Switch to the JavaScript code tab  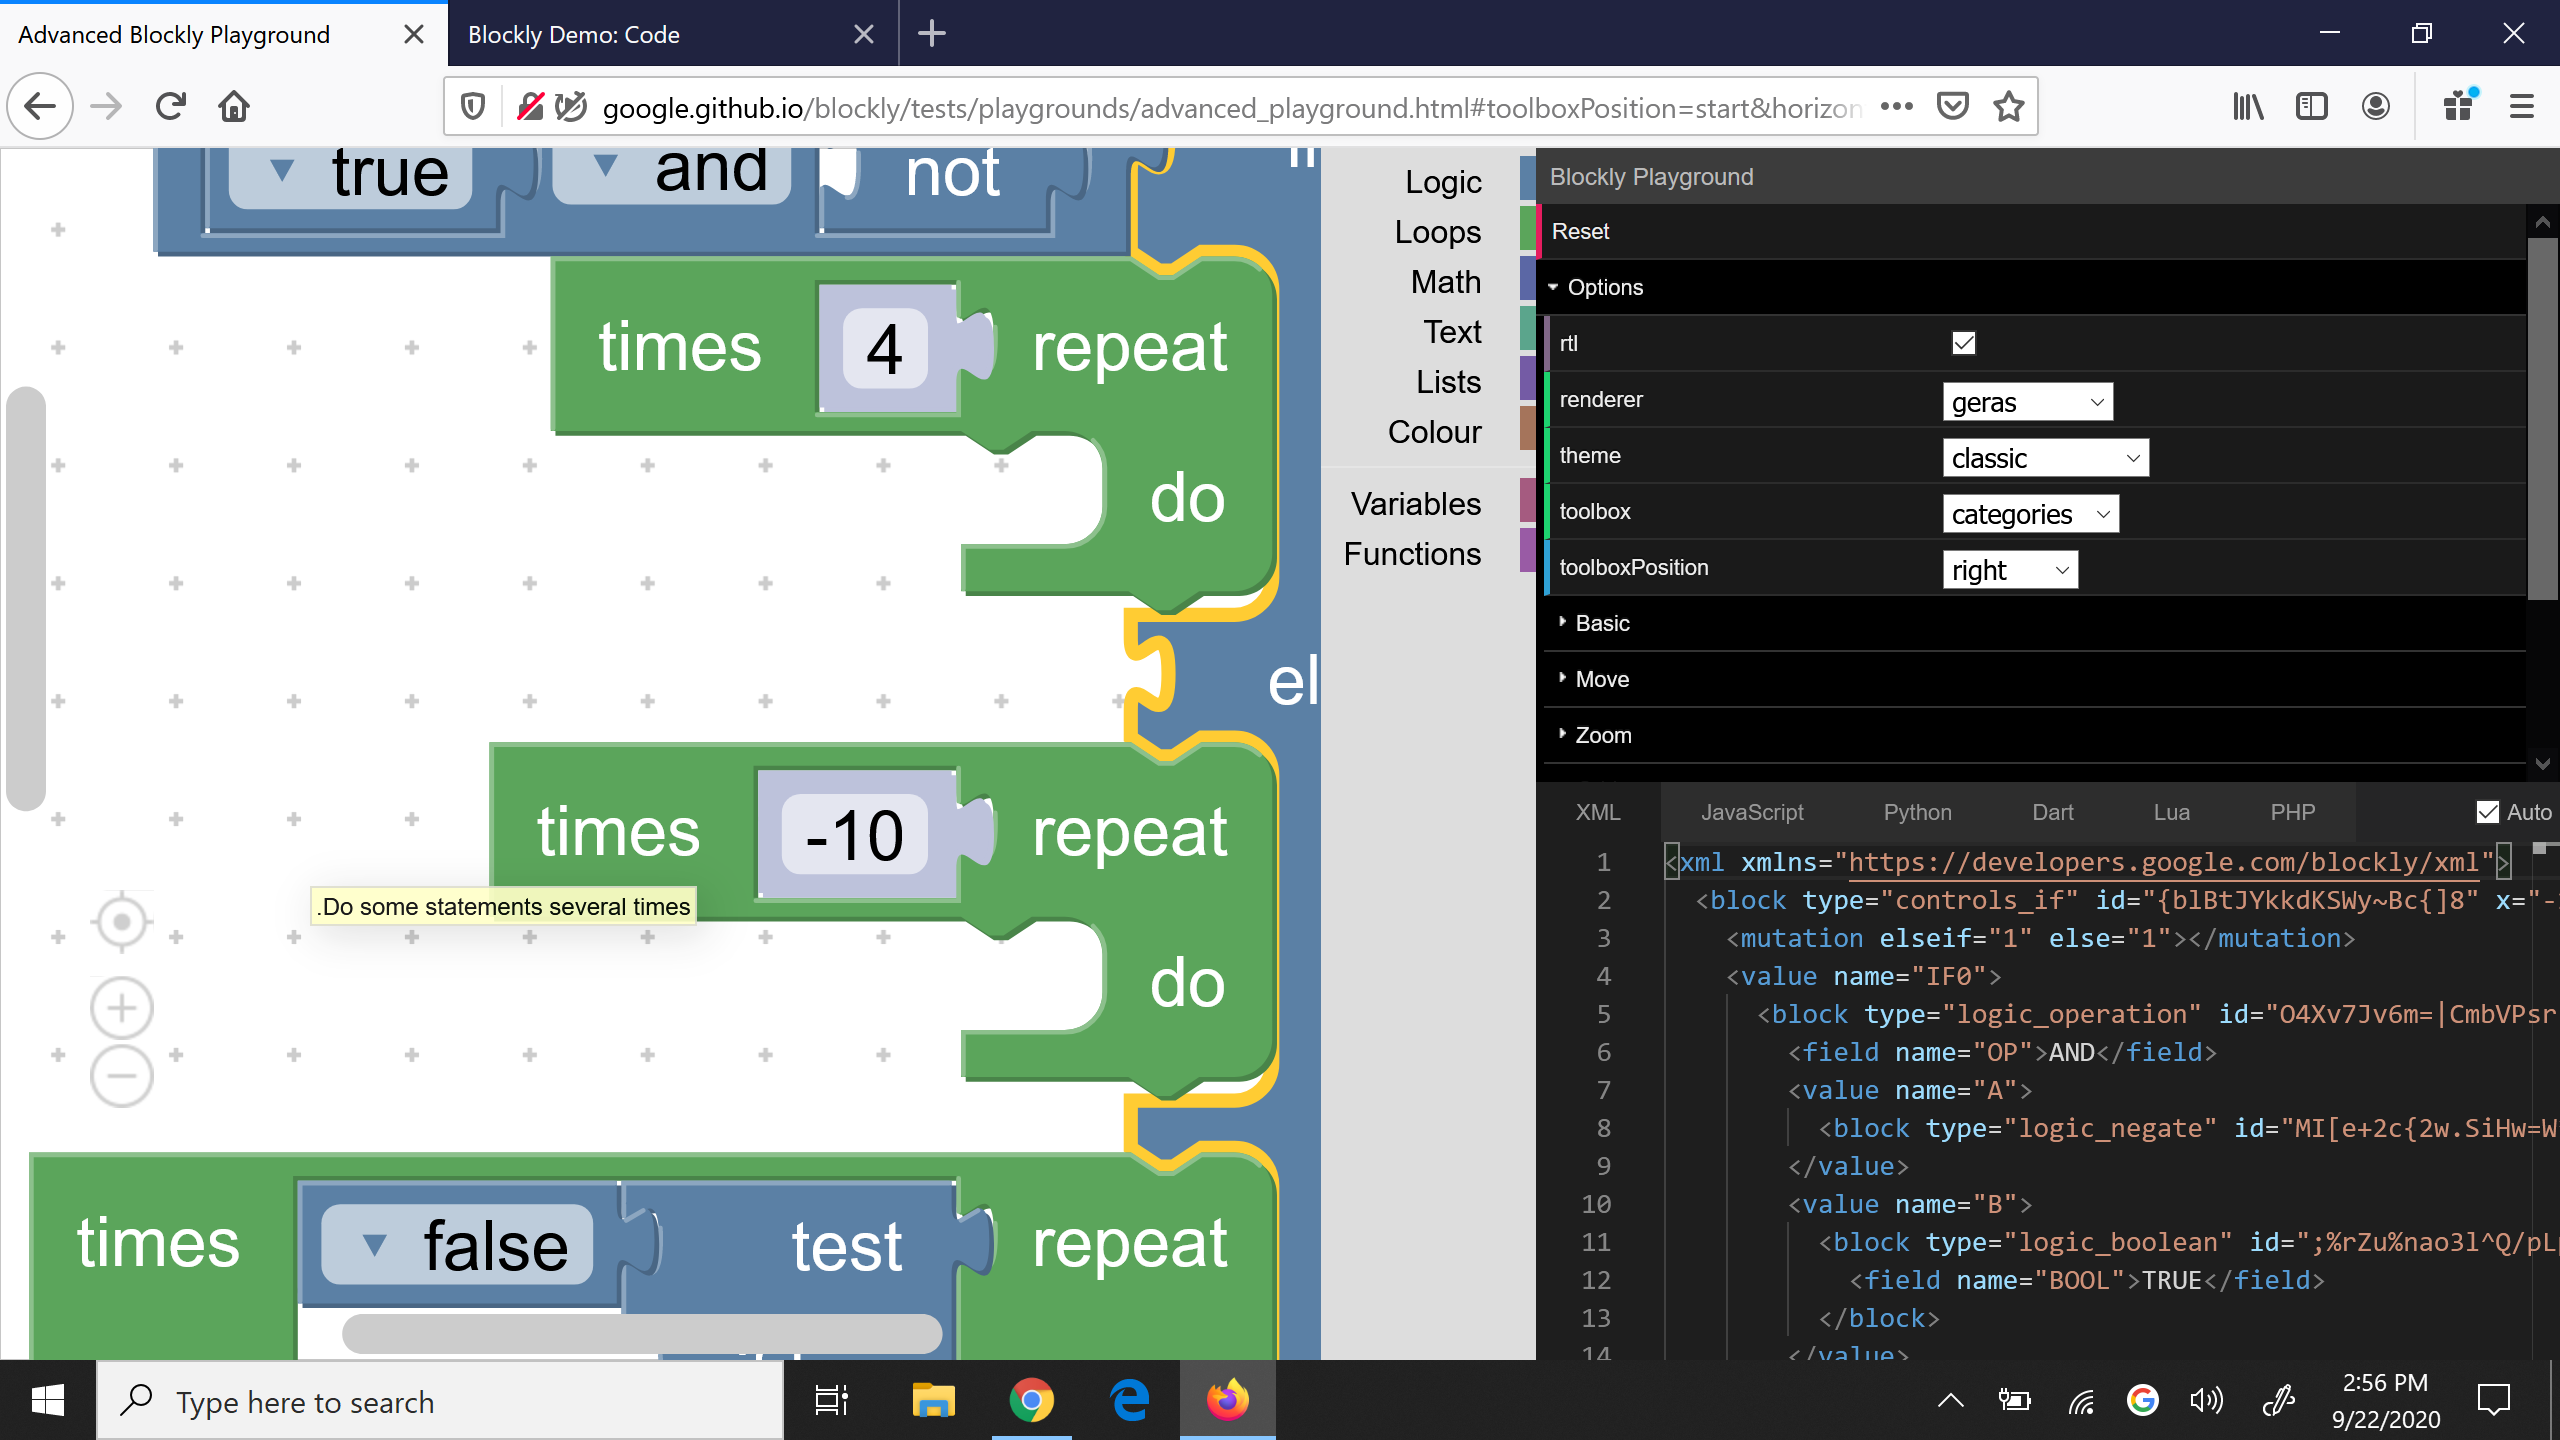click(x=1752, y=812)
